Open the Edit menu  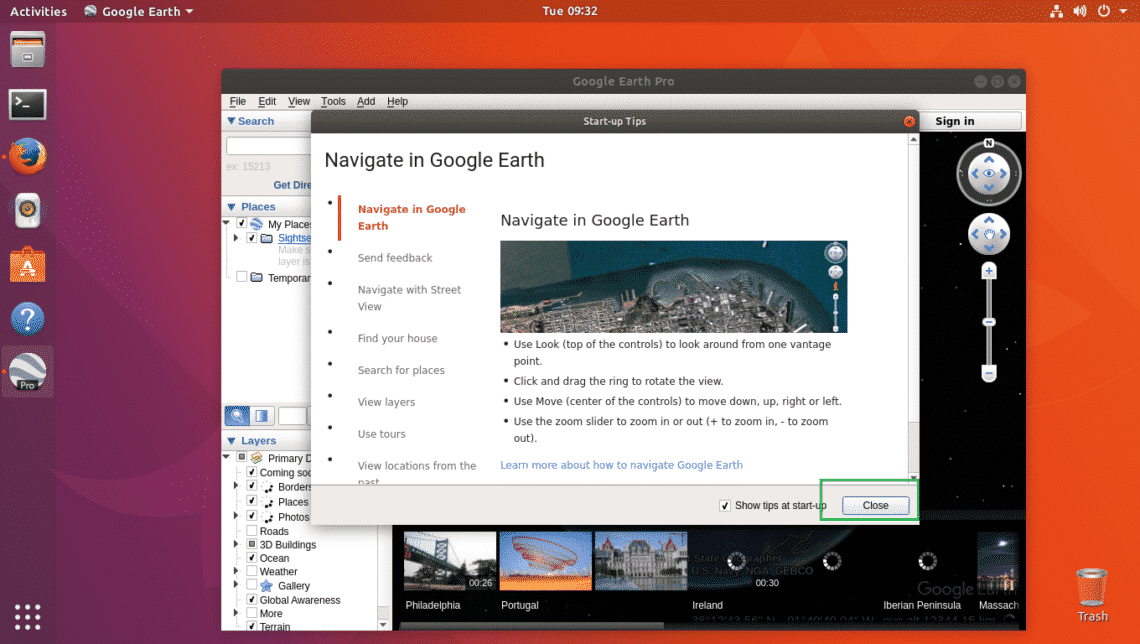pos(267,101)
